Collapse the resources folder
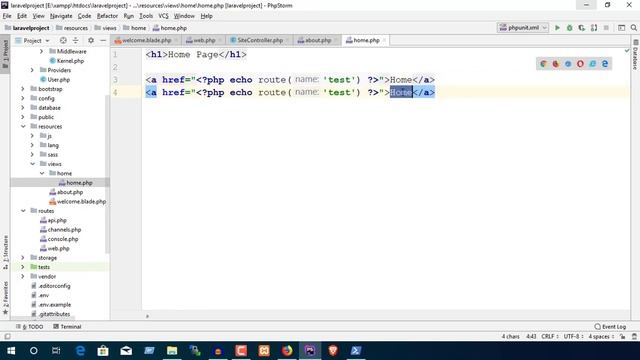Viewport: 640px width, 360px height. pyautogui.click(x=22, y=127)
